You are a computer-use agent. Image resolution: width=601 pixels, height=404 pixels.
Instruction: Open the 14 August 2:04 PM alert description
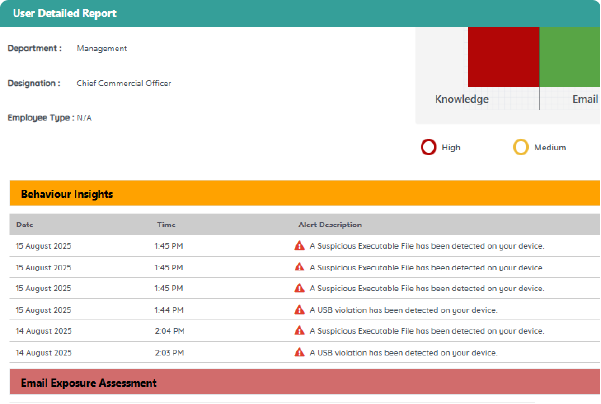[x=425, y=331]
